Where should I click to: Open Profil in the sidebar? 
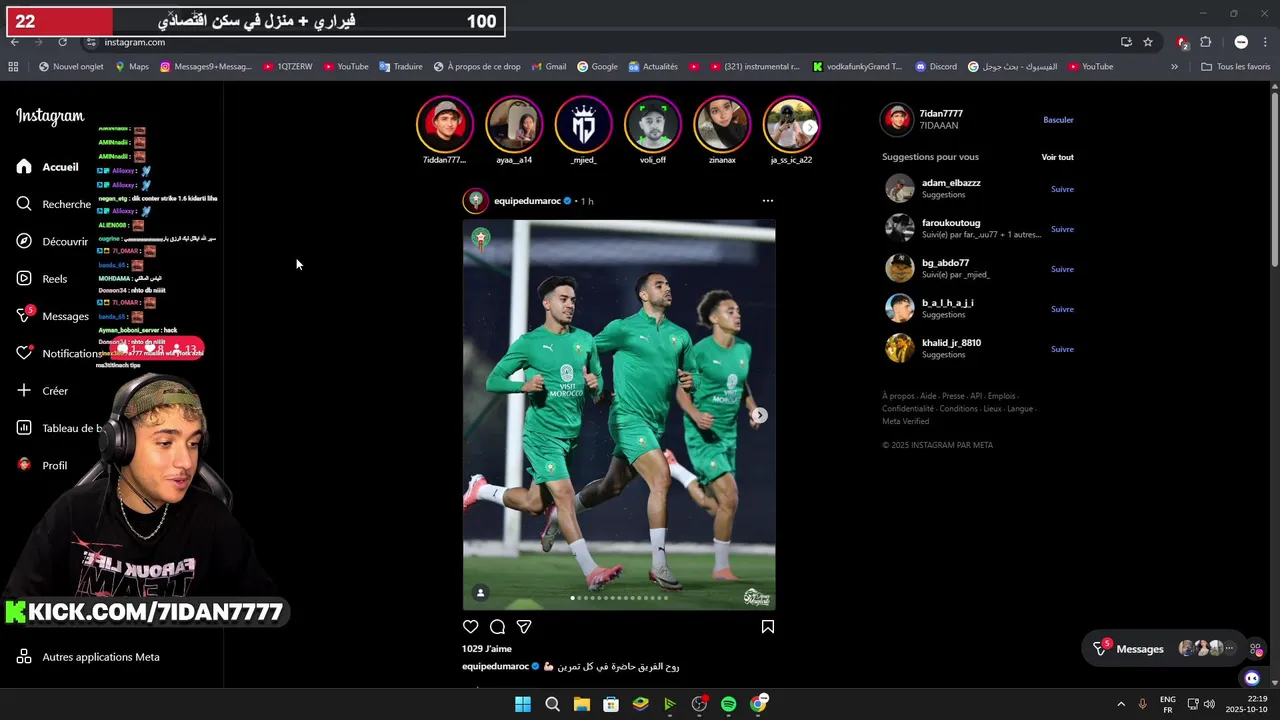point(42,465)
